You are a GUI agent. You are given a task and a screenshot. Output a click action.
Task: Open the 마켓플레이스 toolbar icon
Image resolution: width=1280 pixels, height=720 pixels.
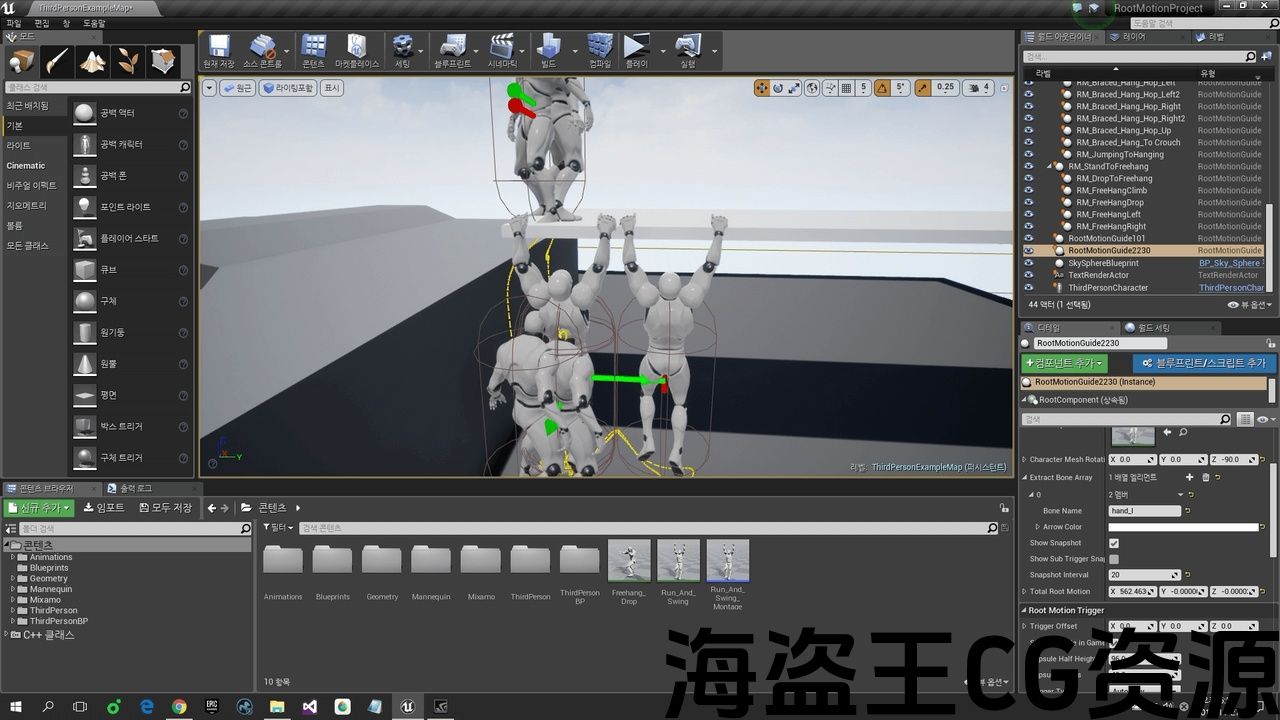pyautogui.click(x=356, y=48)
